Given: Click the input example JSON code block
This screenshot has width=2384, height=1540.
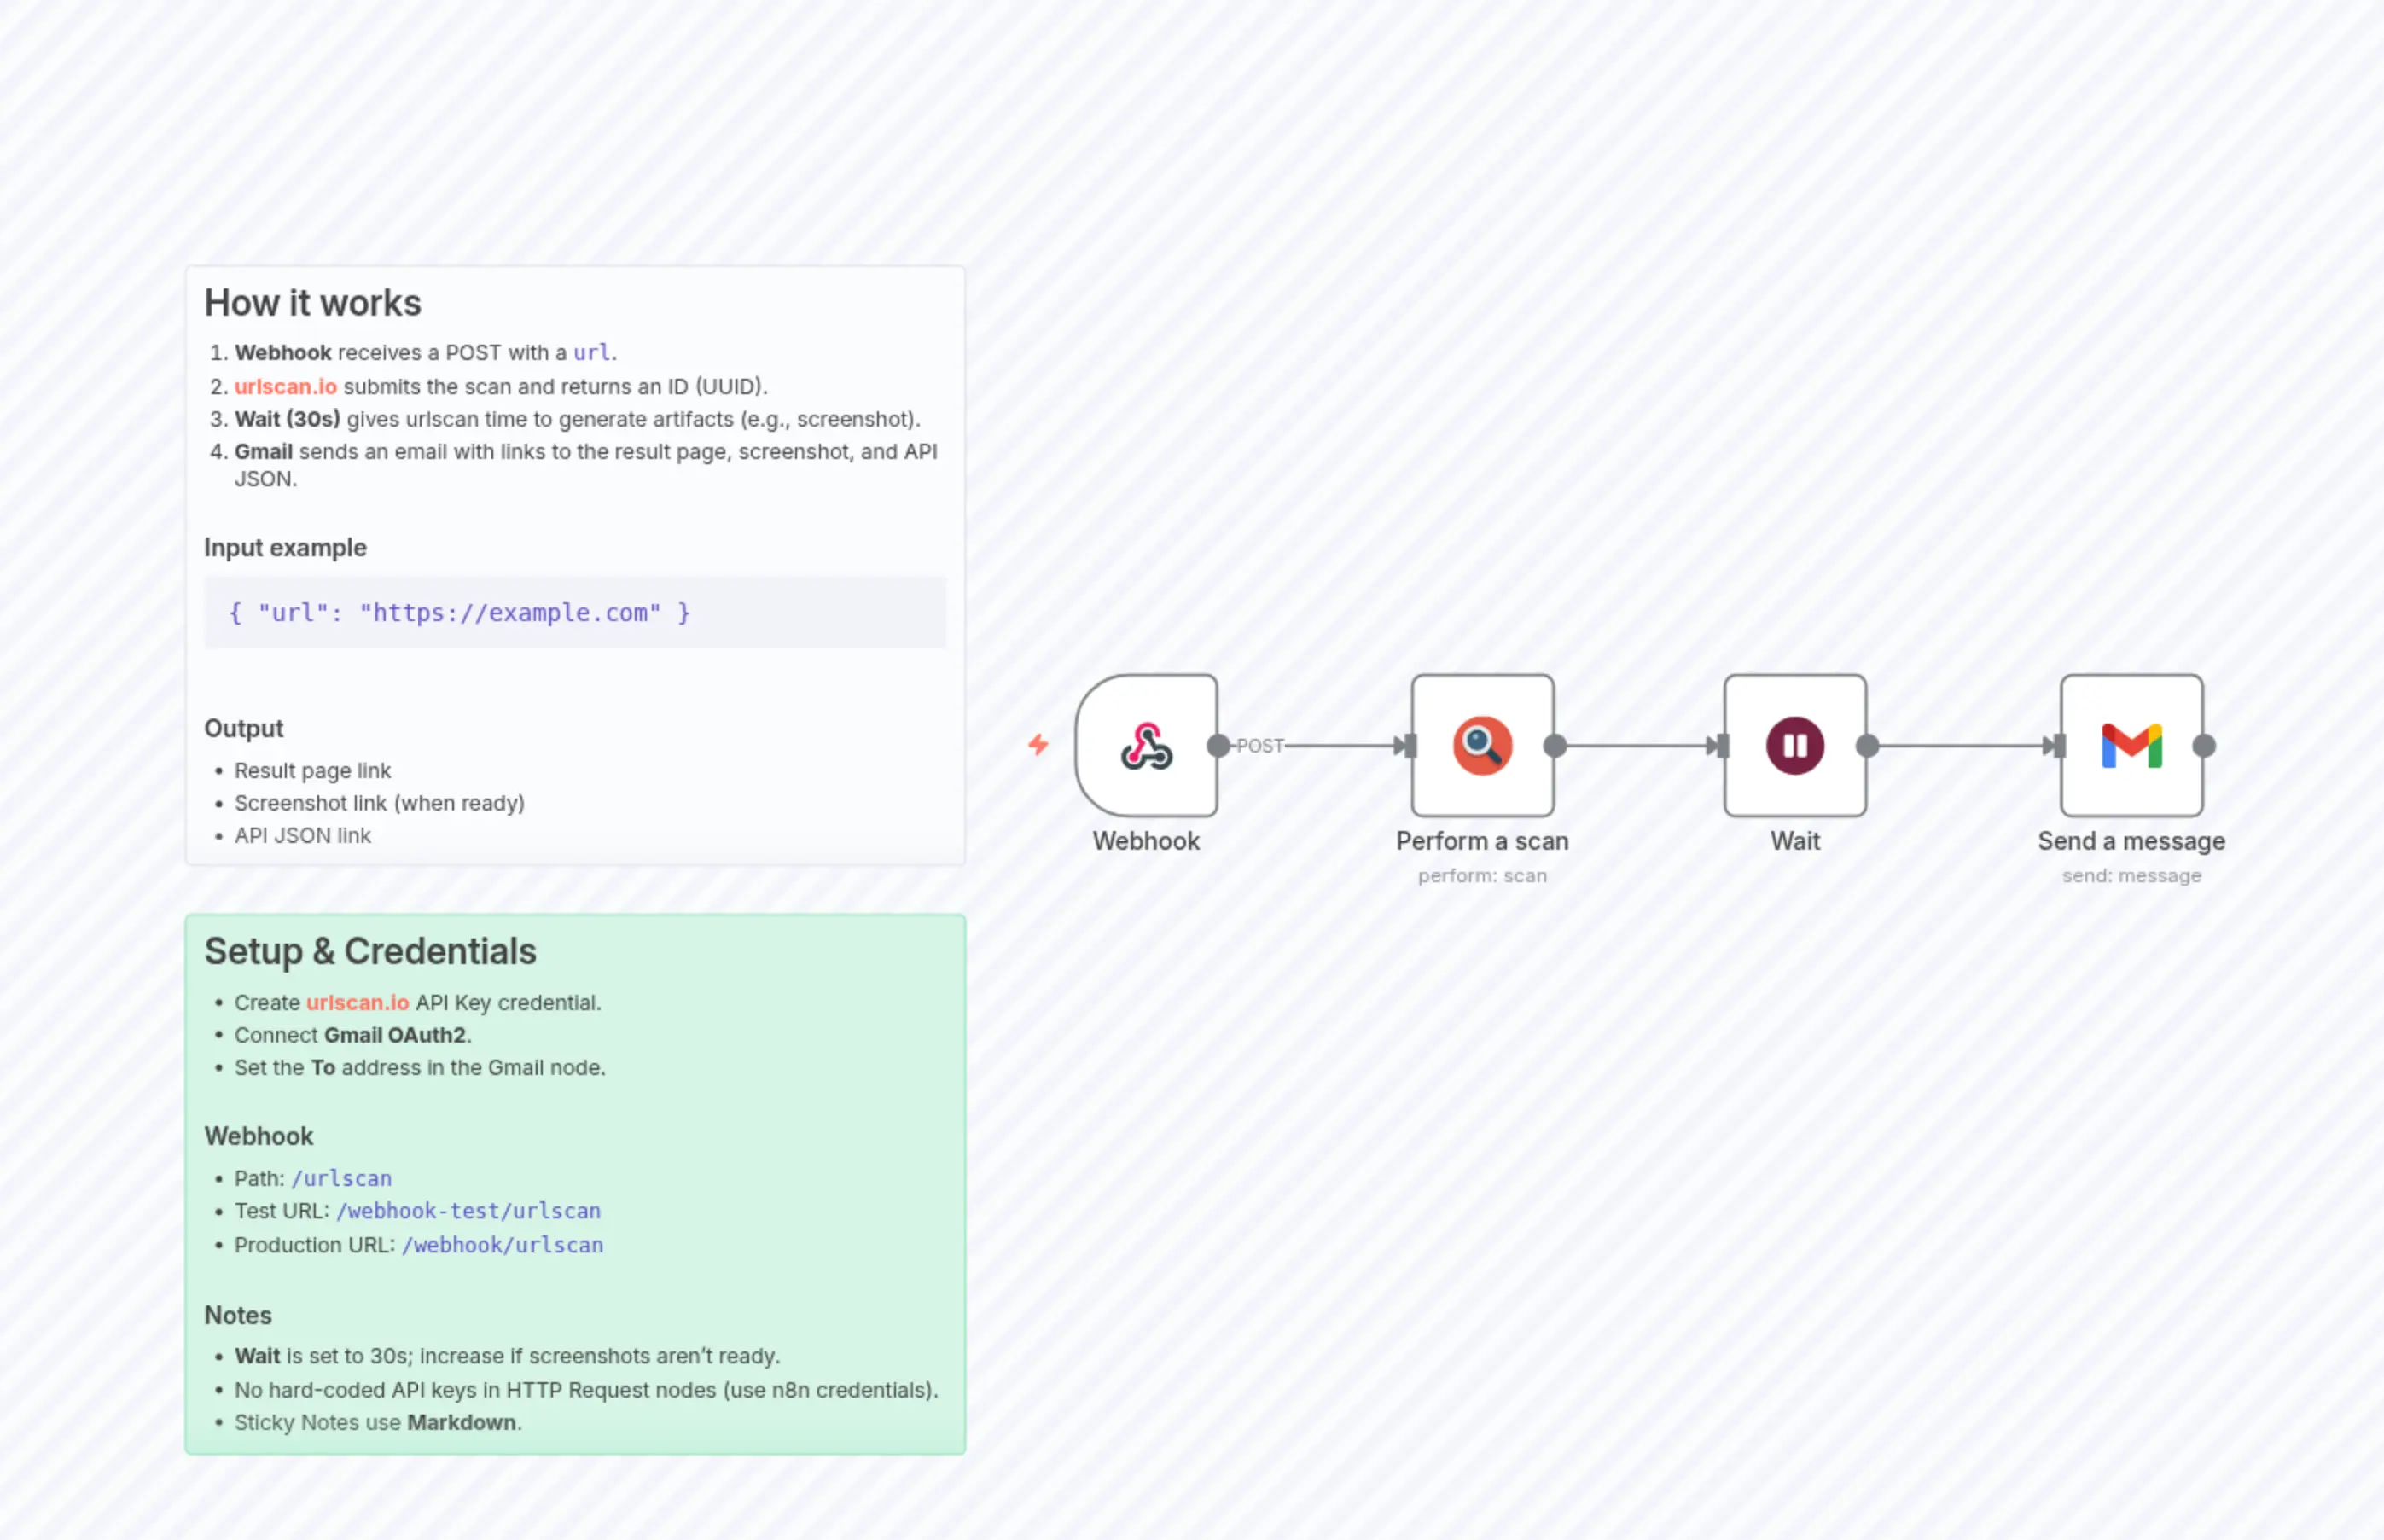Looking at the screenshot, I should (x=575, y=613).
